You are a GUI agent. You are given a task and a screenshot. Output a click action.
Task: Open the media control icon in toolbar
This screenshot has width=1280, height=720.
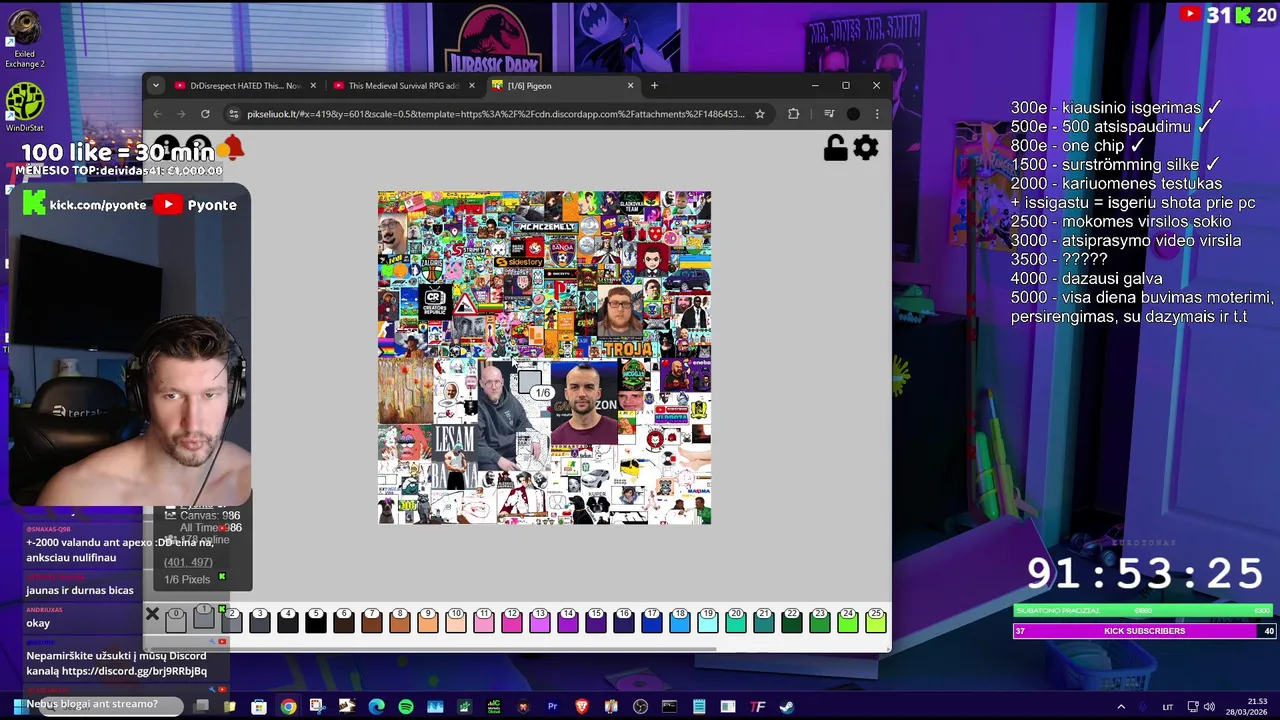click(828, 114)
